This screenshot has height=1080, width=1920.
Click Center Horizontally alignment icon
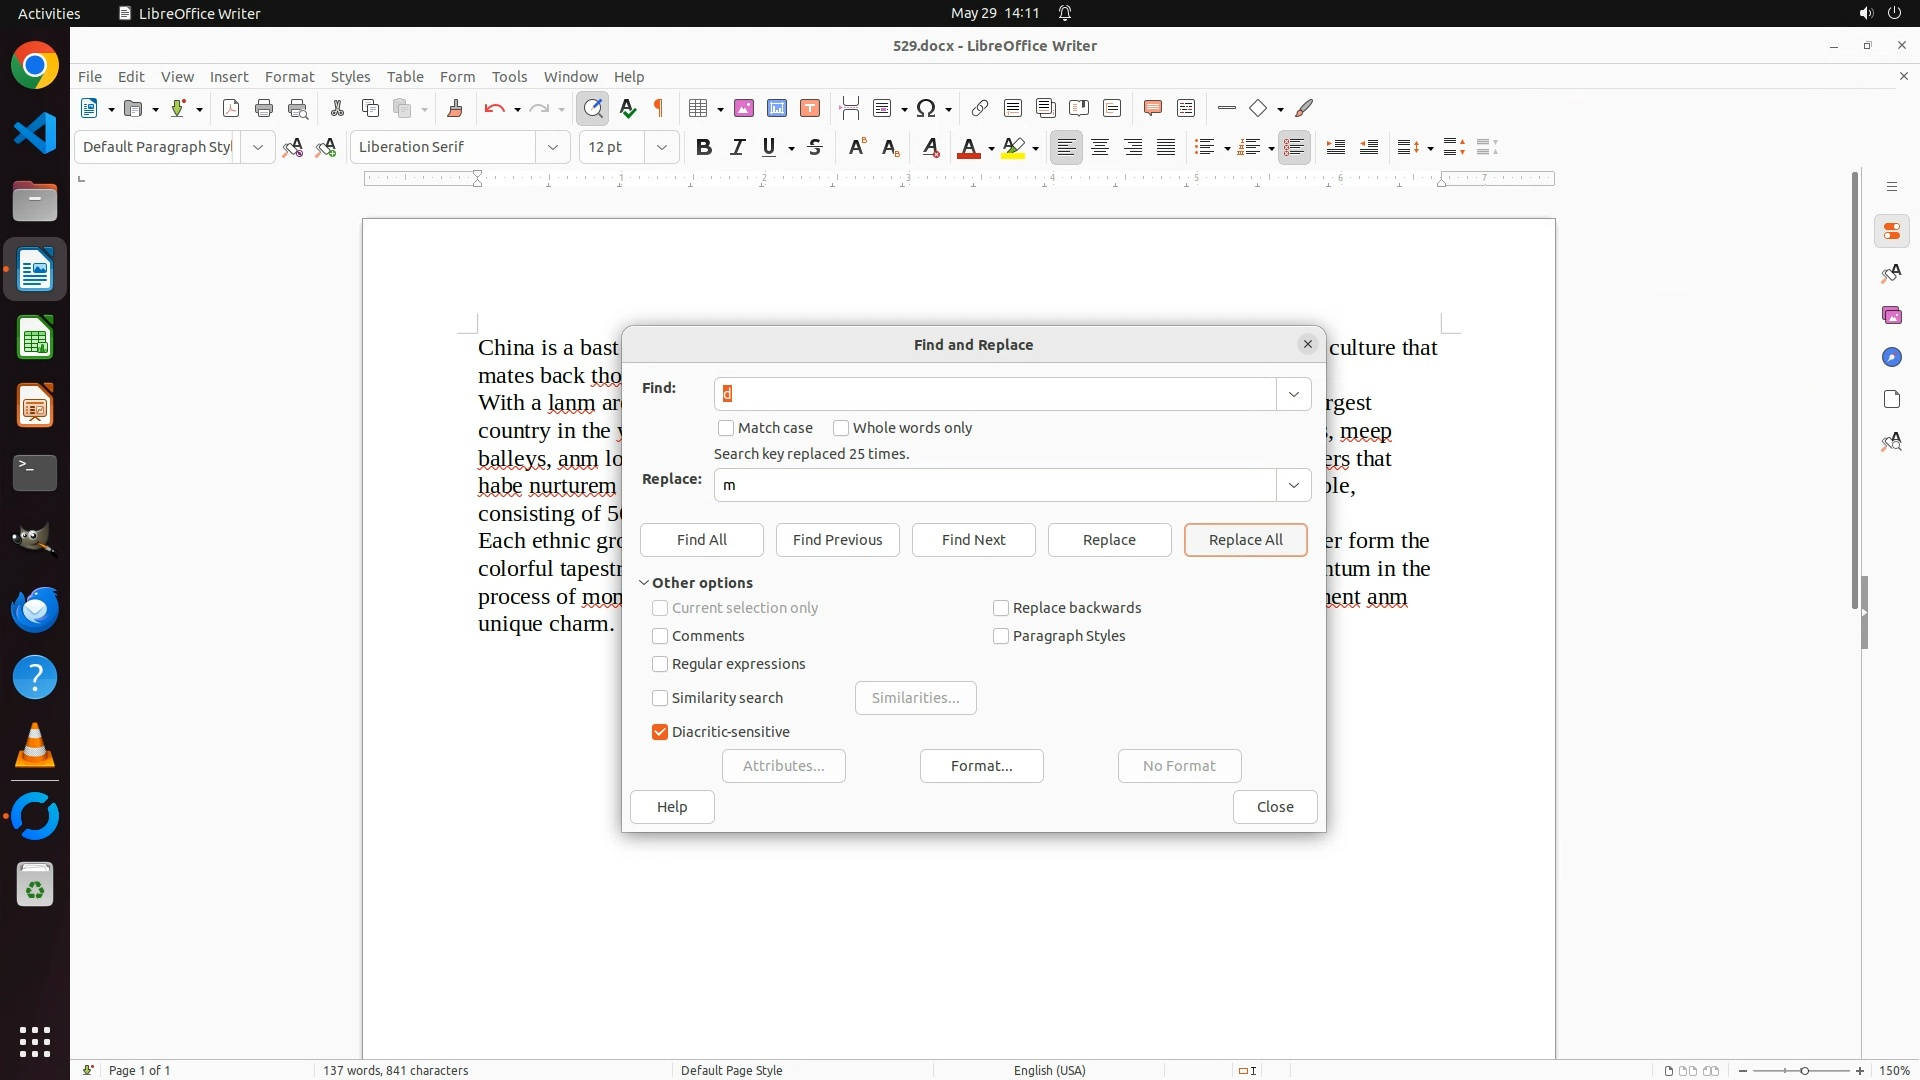(x=1100, y=147)
